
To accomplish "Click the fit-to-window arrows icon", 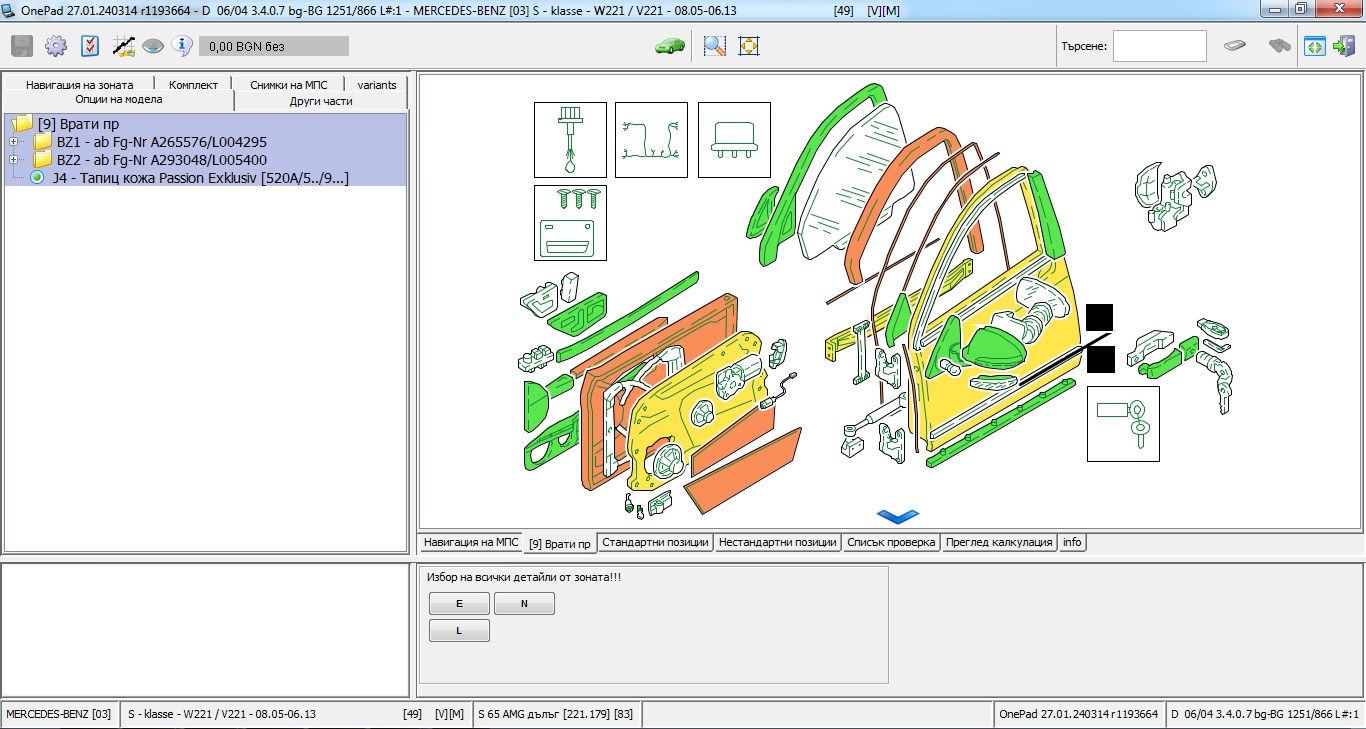I will pyautogui.click(x=749, y=46).
